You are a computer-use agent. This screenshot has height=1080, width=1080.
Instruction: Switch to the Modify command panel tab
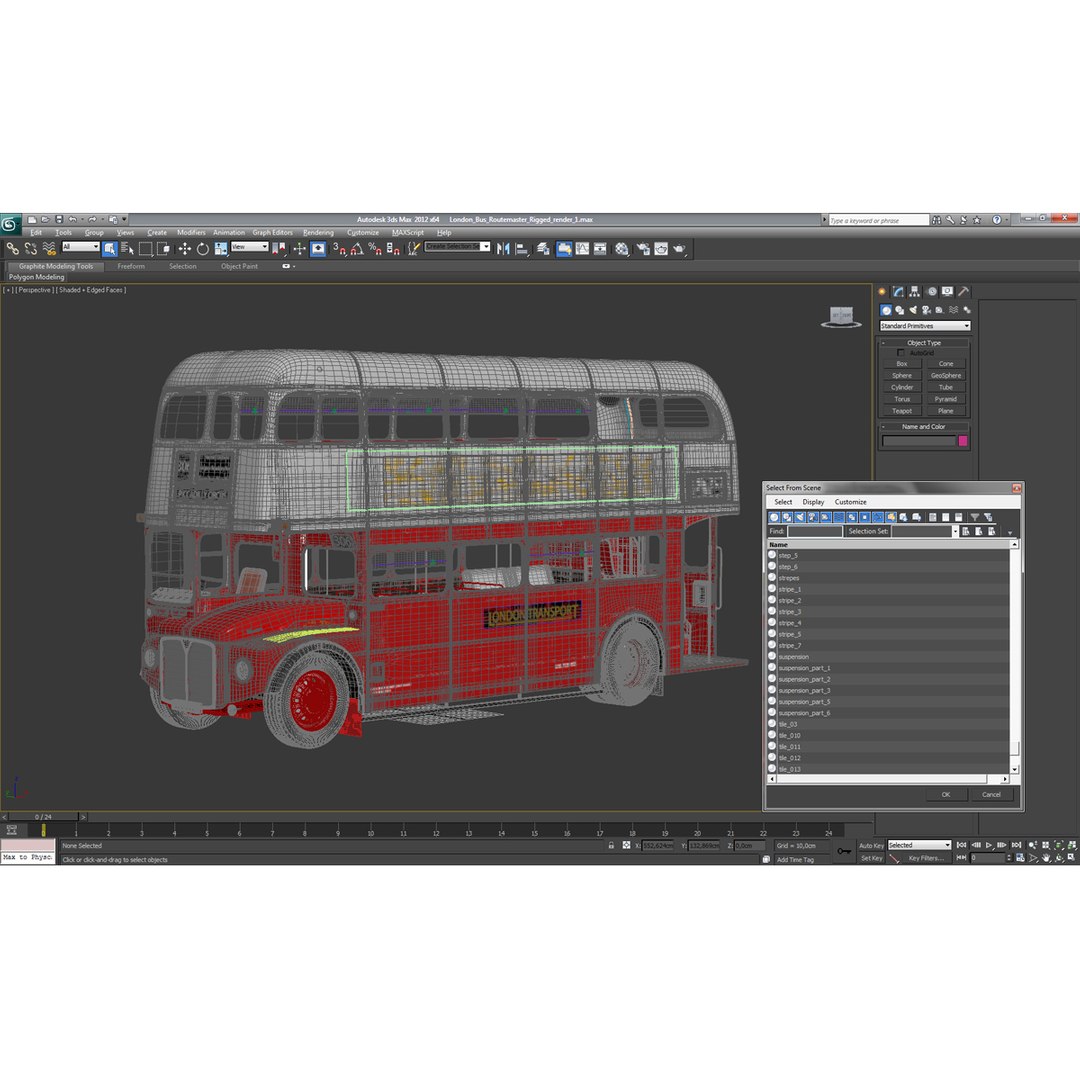click(x=897, y=292)
